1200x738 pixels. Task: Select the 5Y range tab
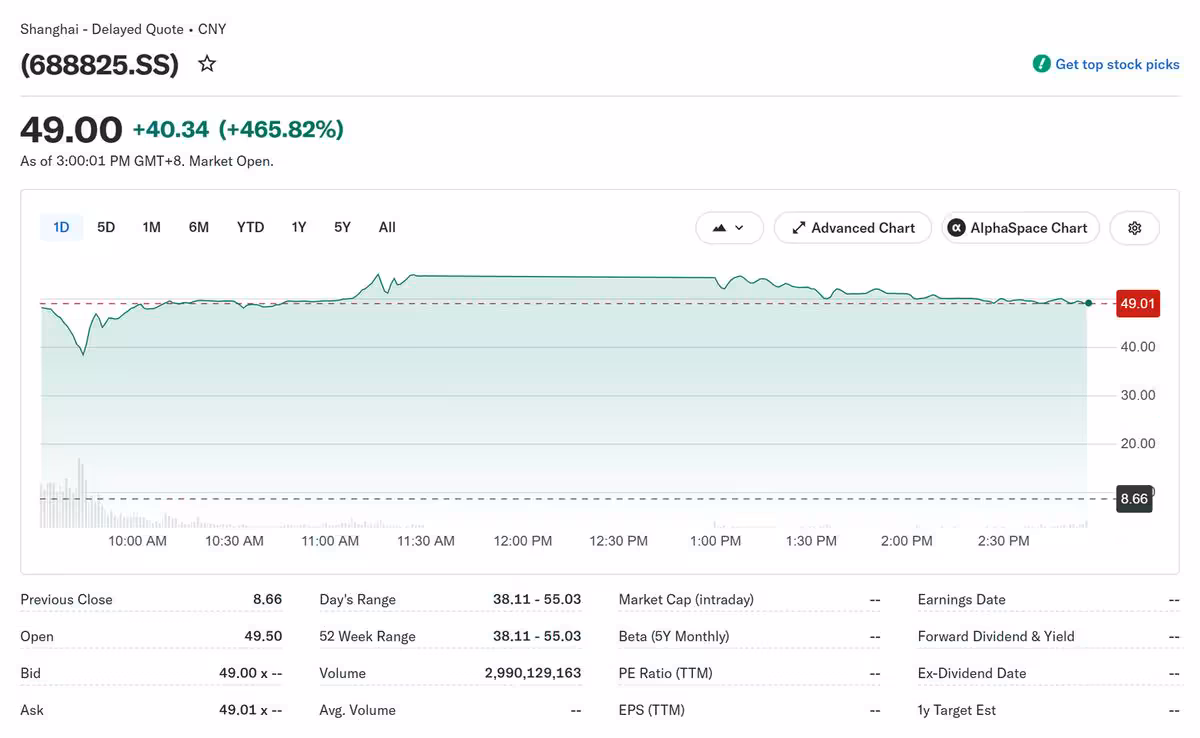[342, 227]
